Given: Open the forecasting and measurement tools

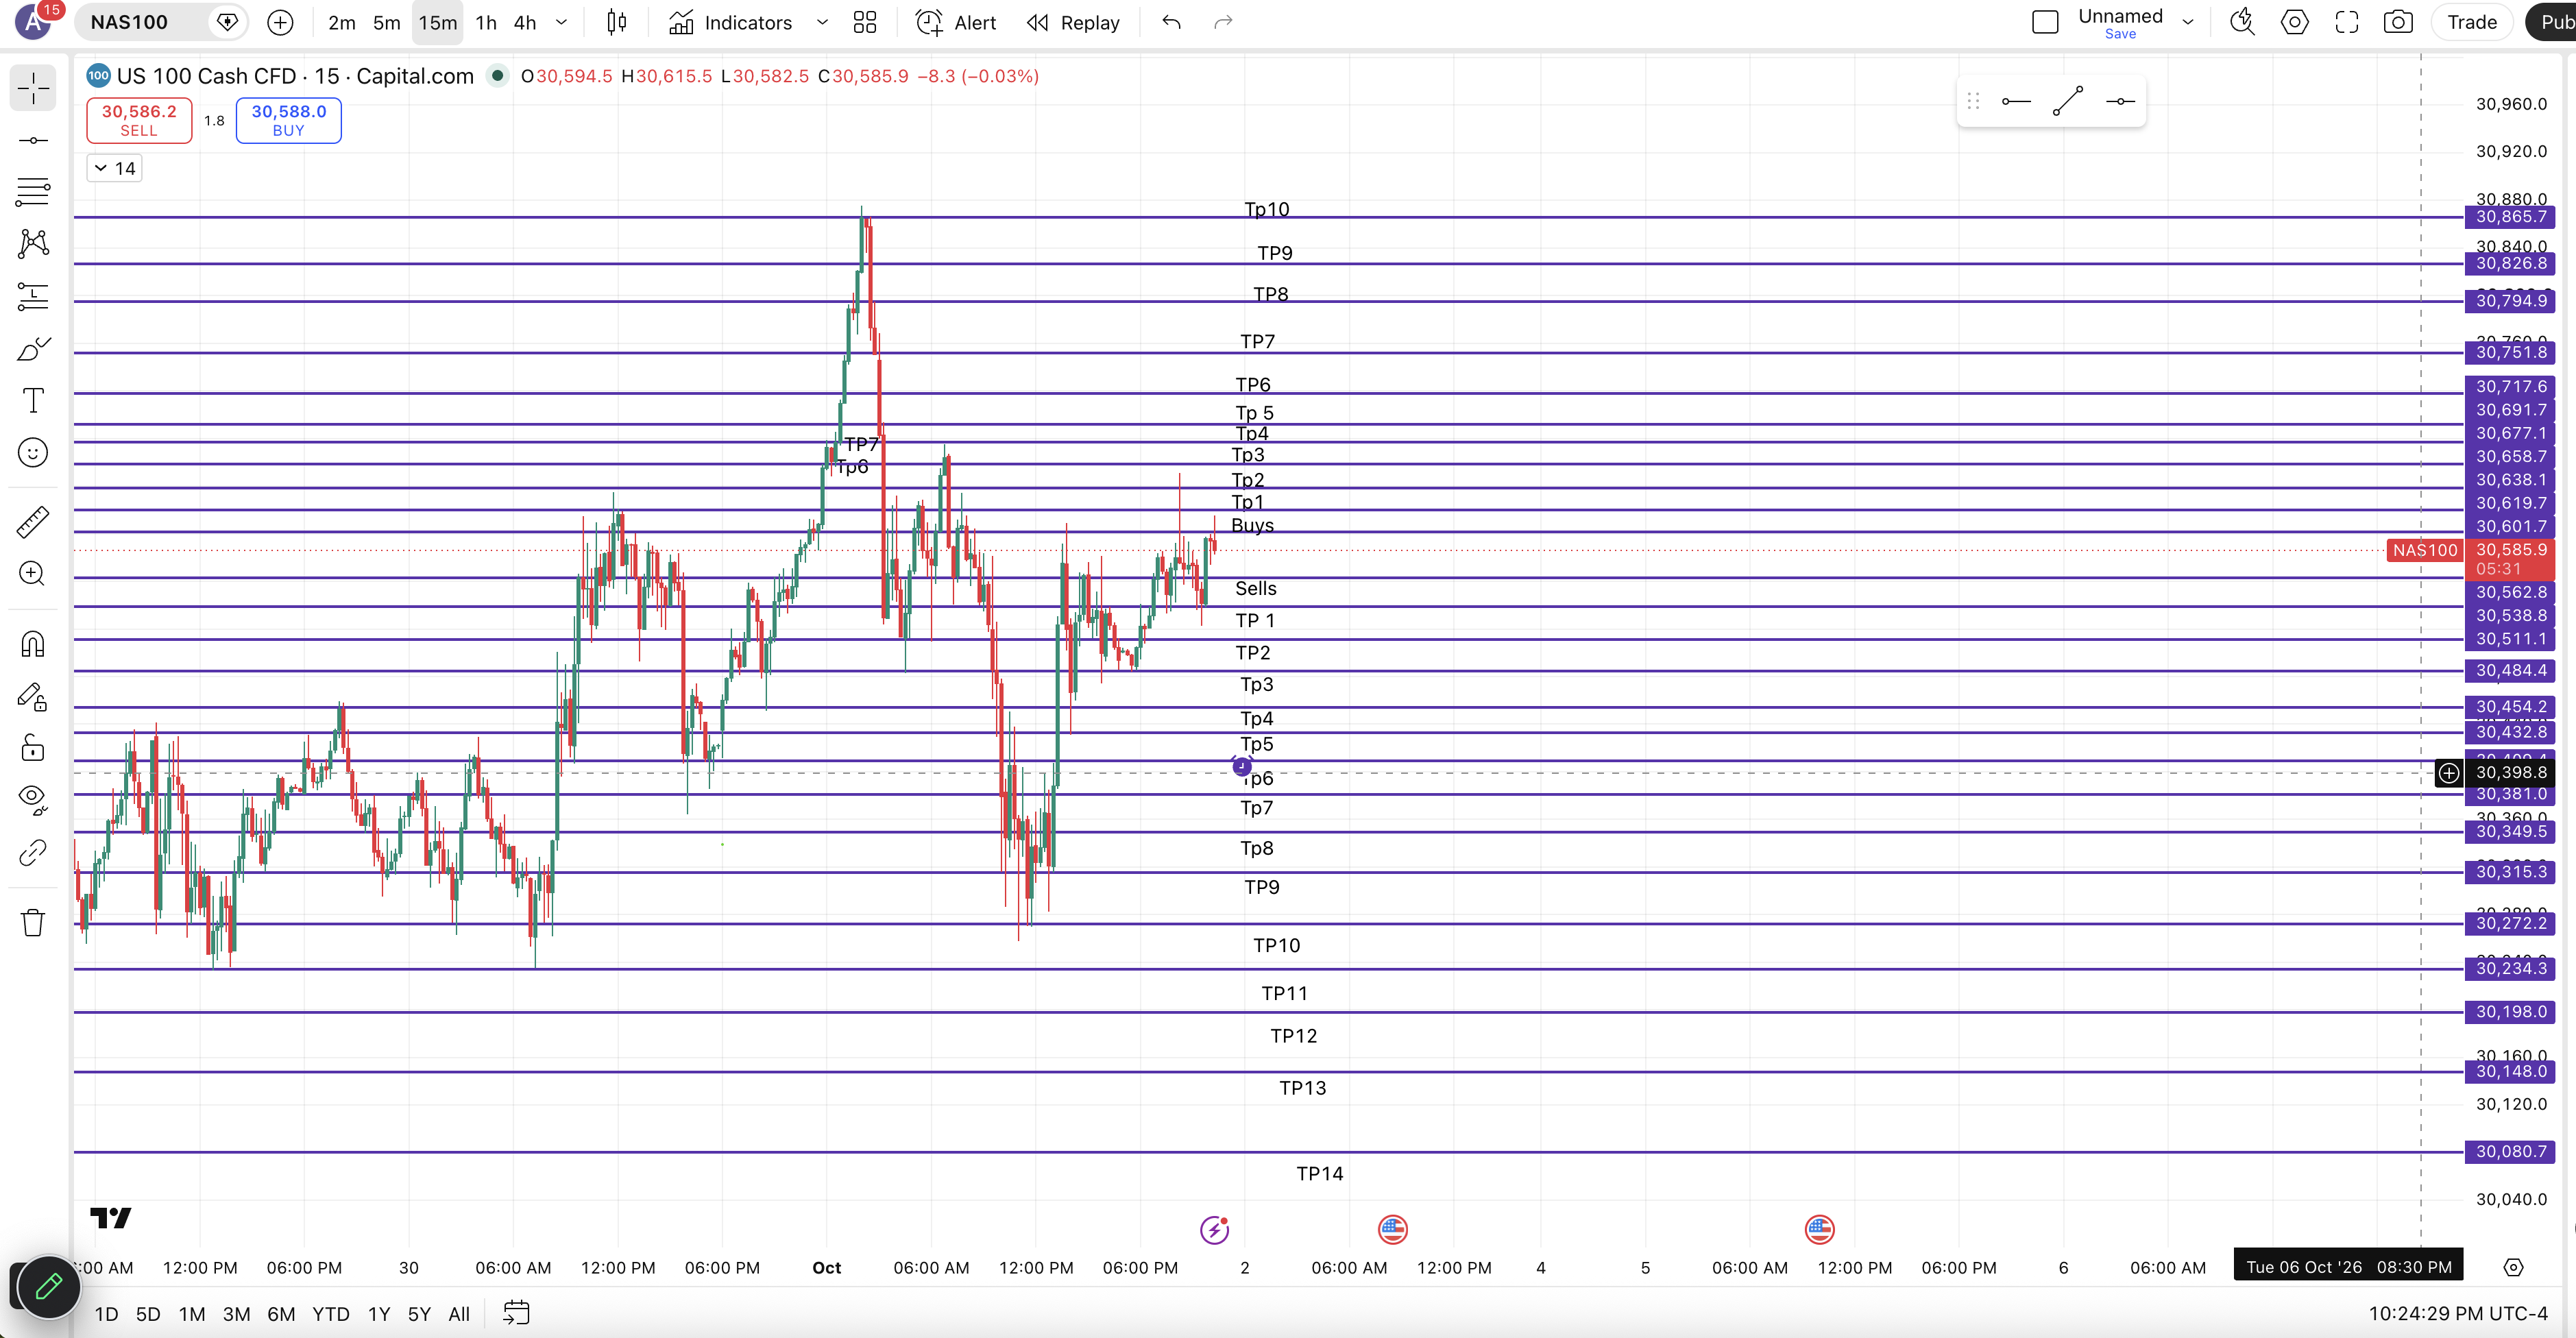Looking at the screenshot, I should coord(33,296).
